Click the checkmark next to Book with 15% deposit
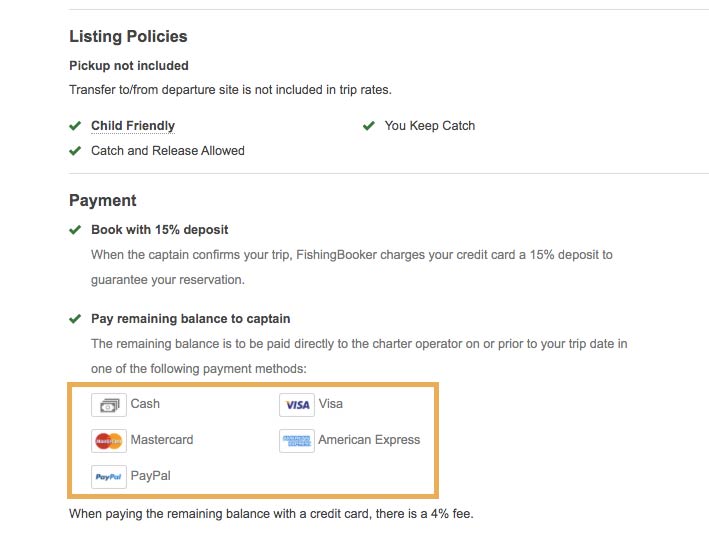This screenshot has height=549, width=709. [75, 230]
